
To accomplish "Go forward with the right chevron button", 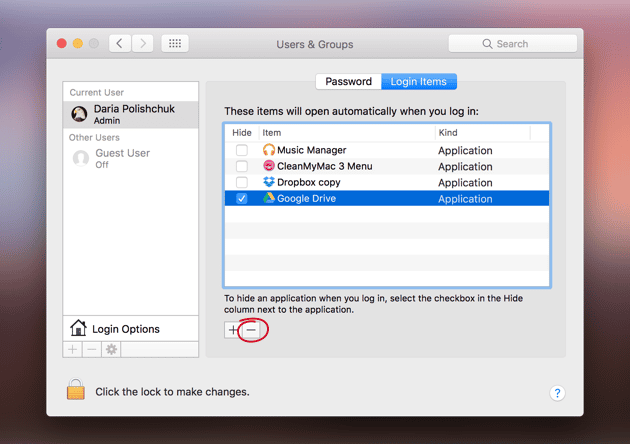I will pos(142,43).
